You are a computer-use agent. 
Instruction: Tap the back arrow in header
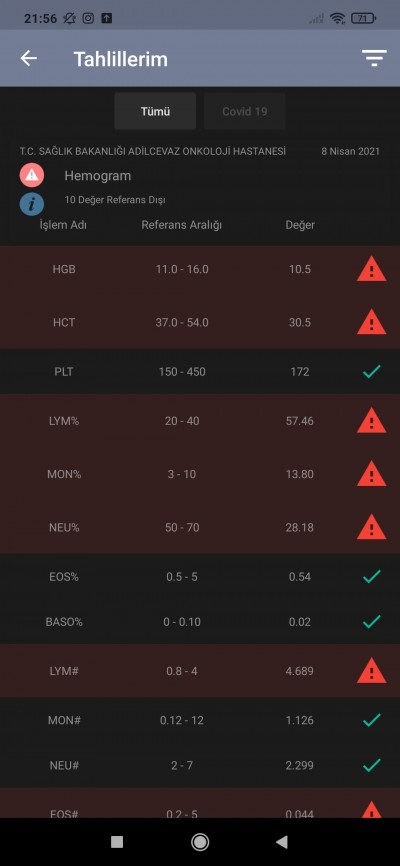[29, 59]
